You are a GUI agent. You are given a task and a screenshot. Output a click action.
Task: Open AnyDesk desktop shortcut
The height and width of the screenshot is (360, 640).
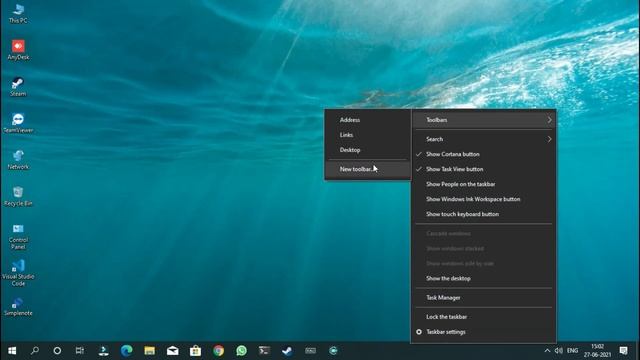[18, 50]
